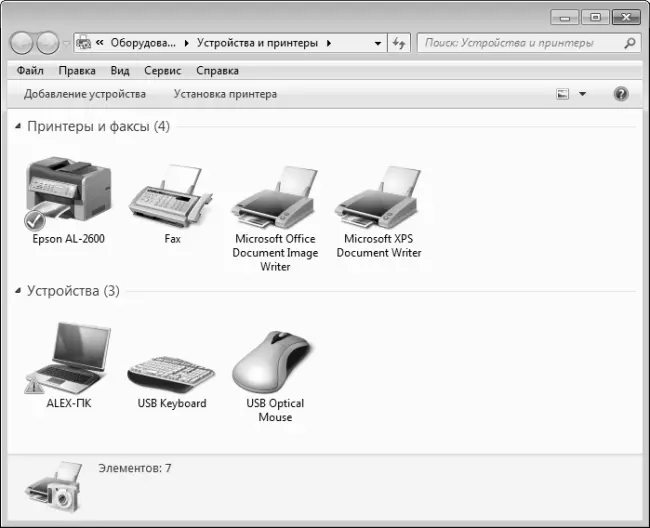Open the Вид menu

(x=120, y=70)
